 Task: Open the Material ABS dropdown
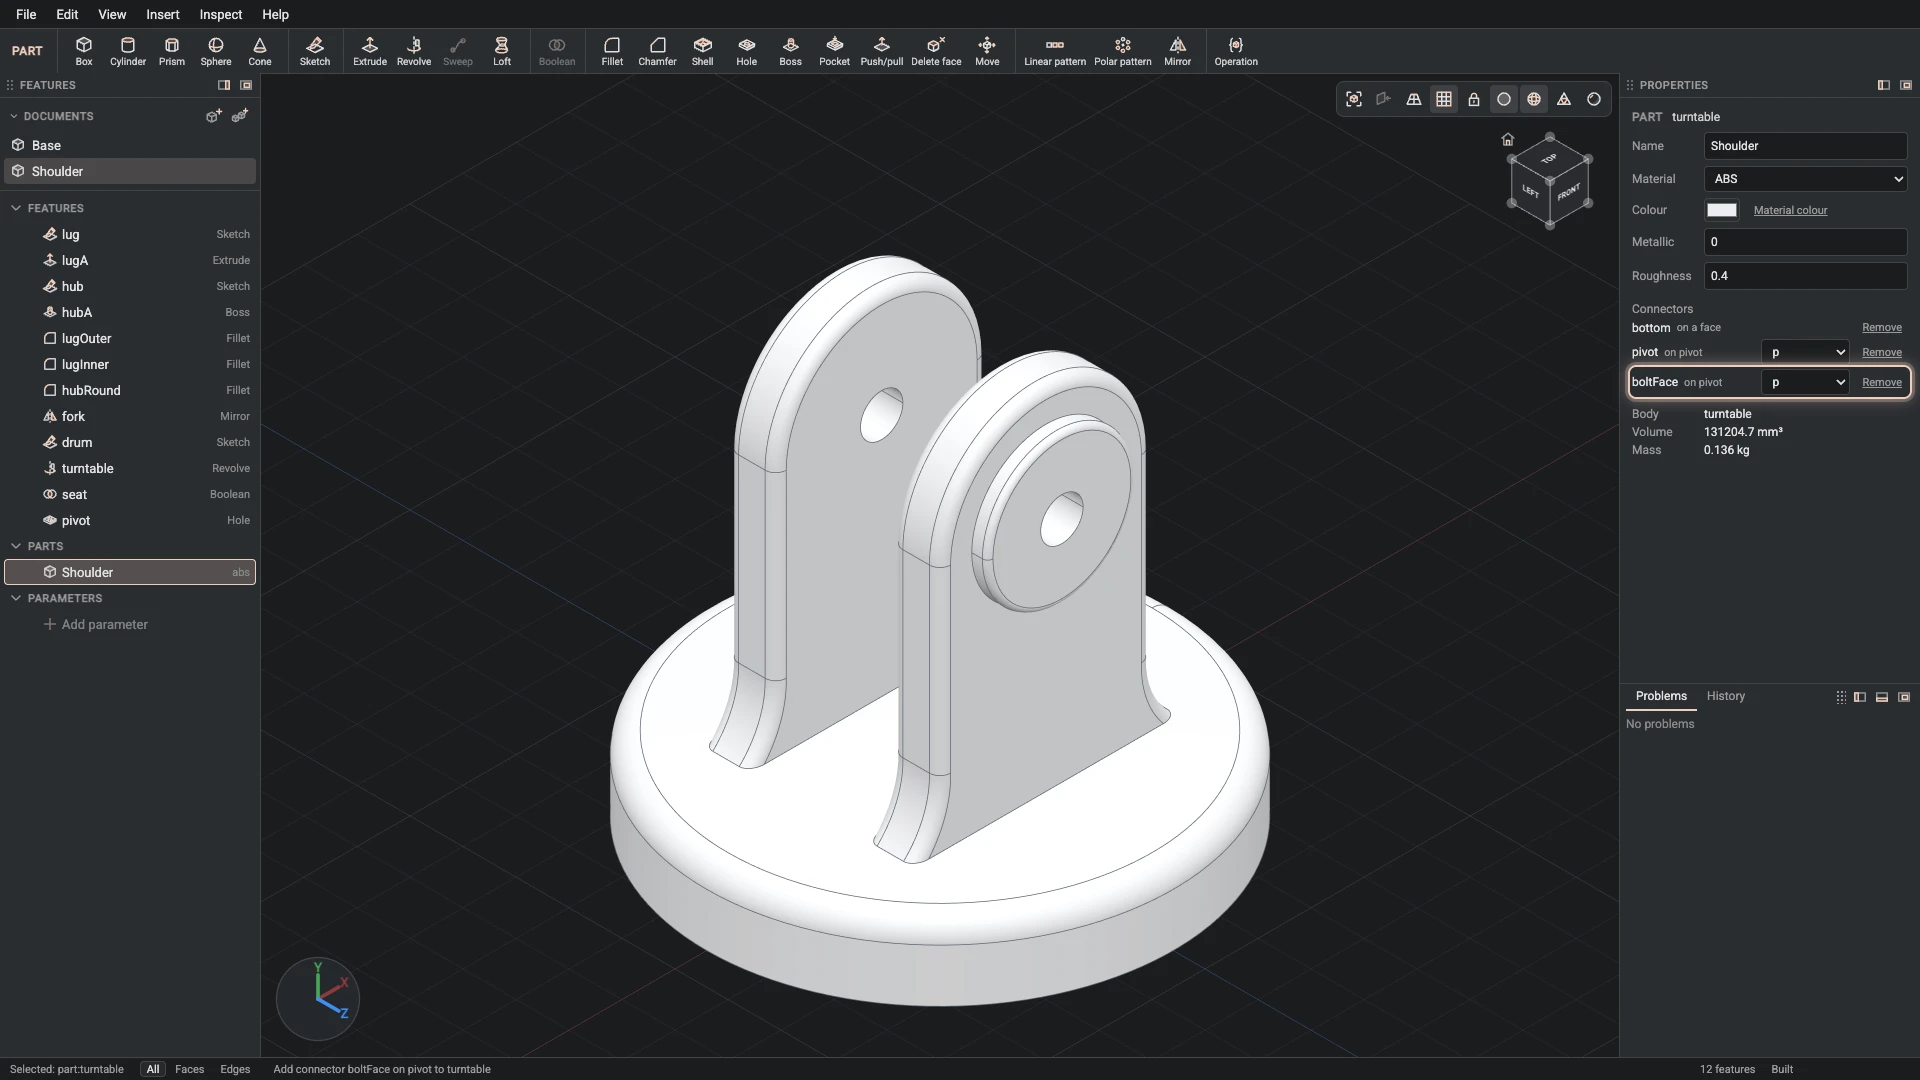click(1806, 179)
